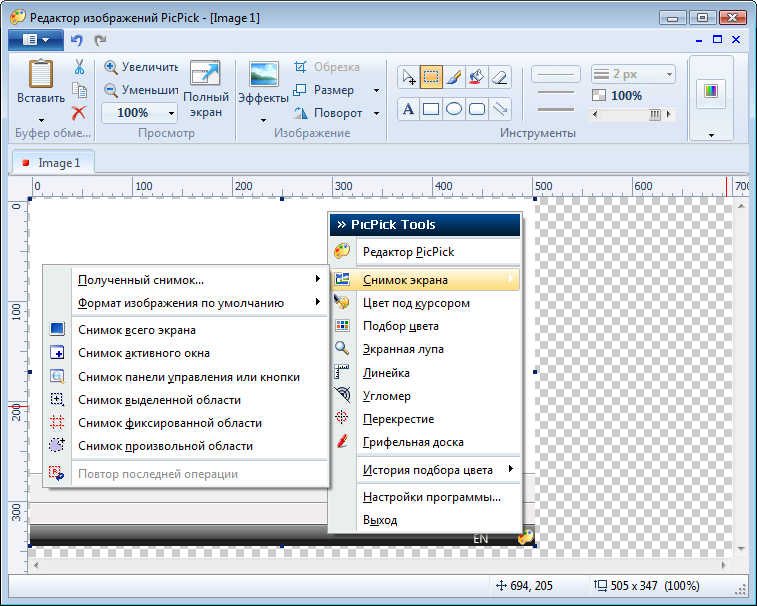Expand the color palette panel arrow

[x=711, y=135]
